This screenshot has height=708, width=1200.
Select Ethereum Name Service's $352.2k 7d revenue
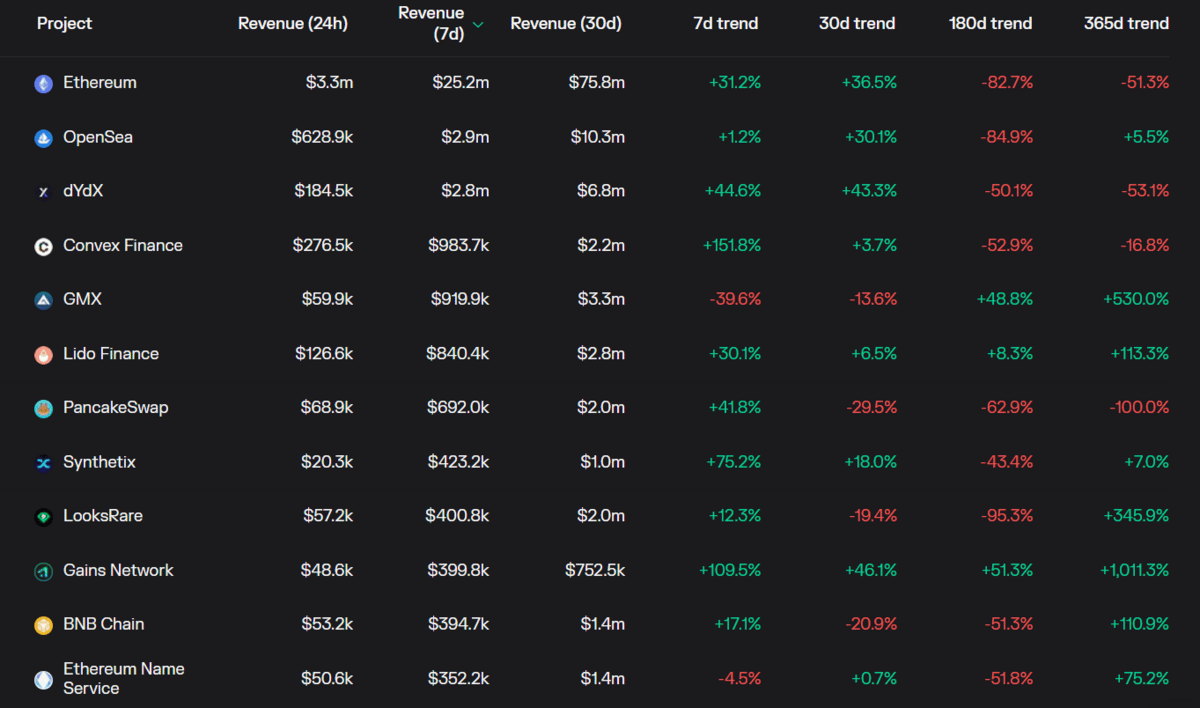(458, 678)
